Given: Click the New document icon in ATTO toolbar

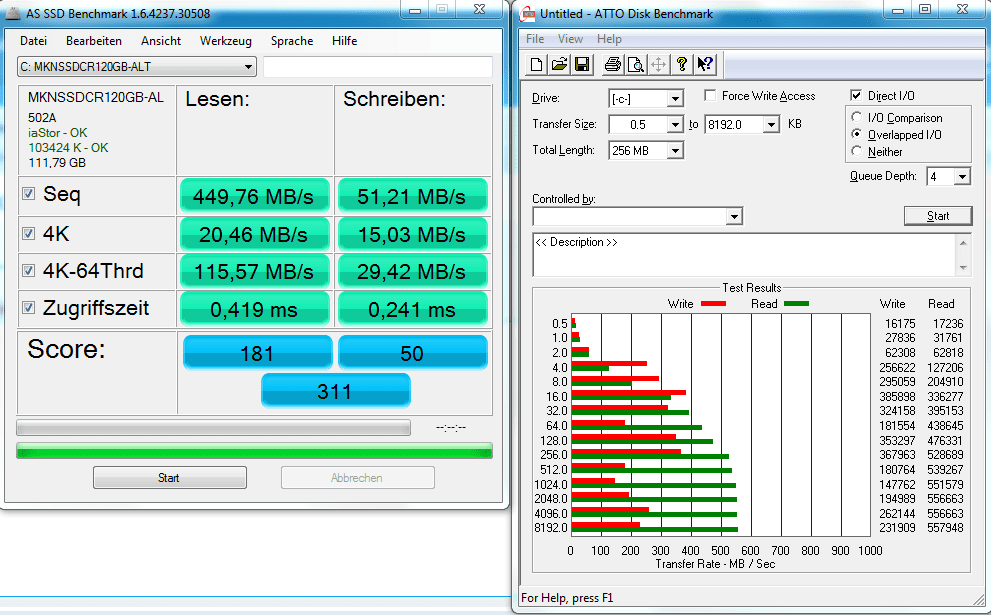Looking at the screenshot, I should coord(537,64).
